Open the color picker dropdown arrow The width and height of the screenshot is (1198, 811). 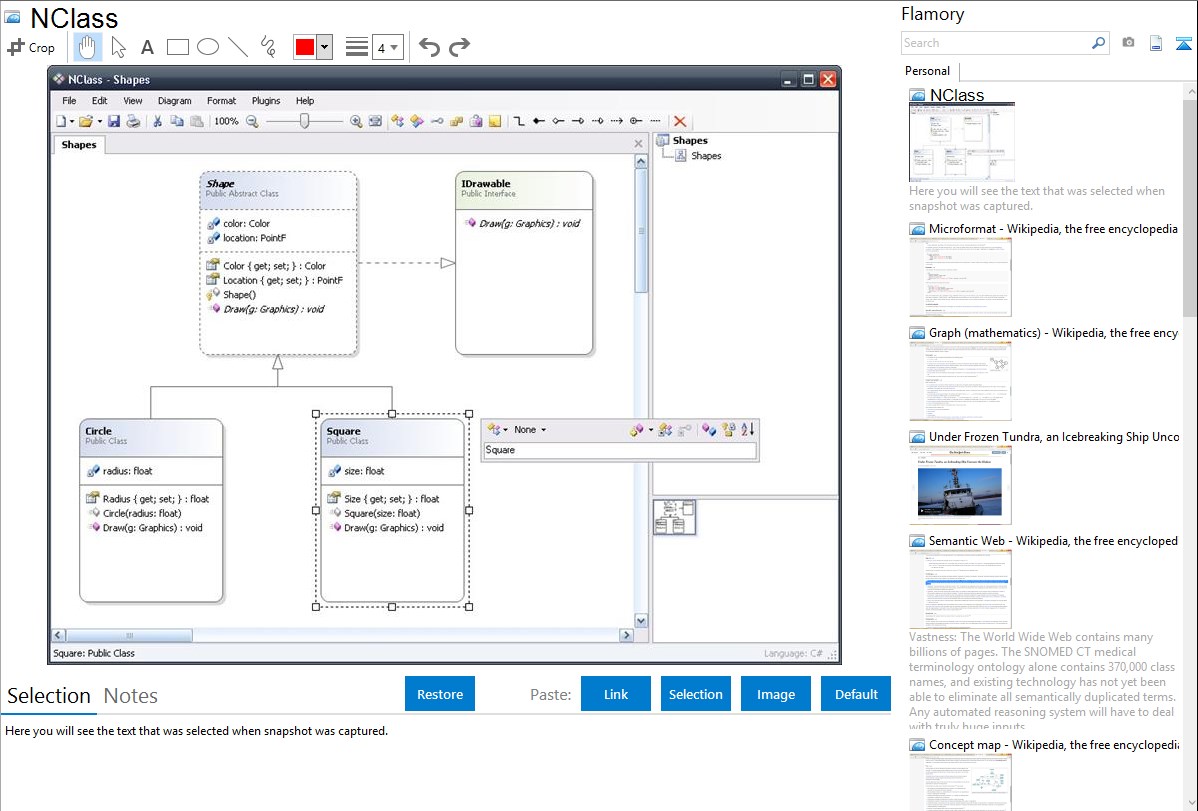pyautogui.click(x=324, y=47)
